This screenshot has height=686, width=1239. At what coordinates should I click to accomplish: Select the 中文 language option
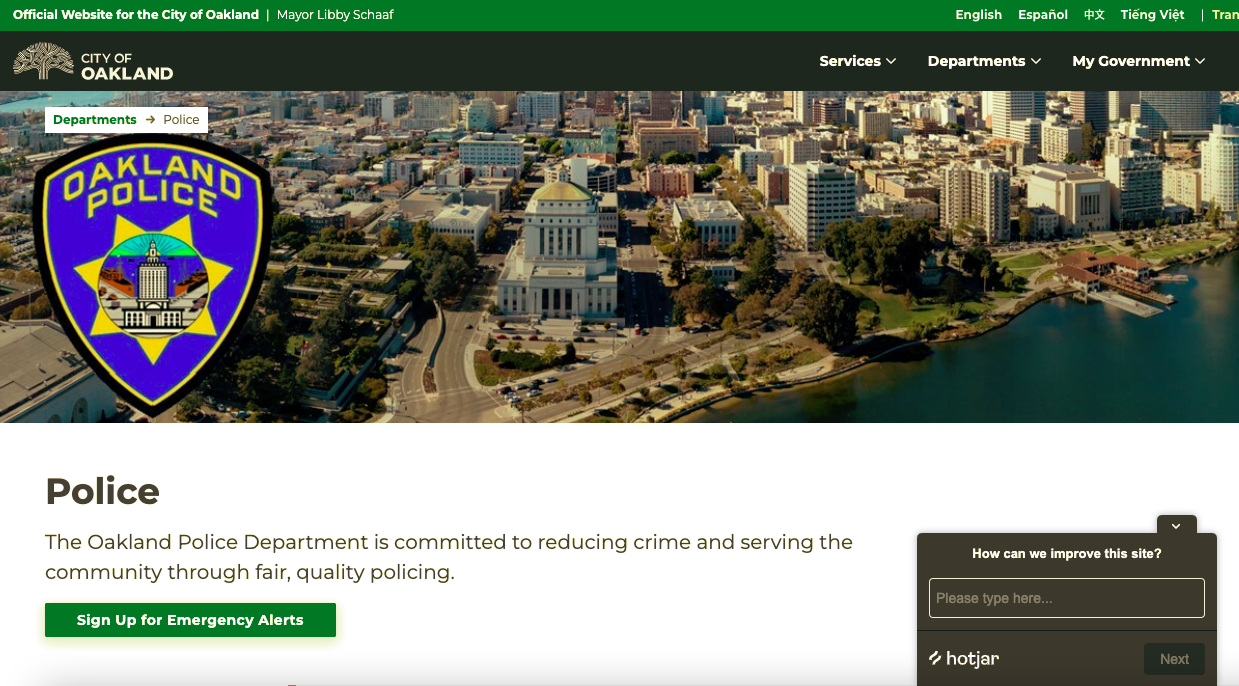(x=1094, y=15)
